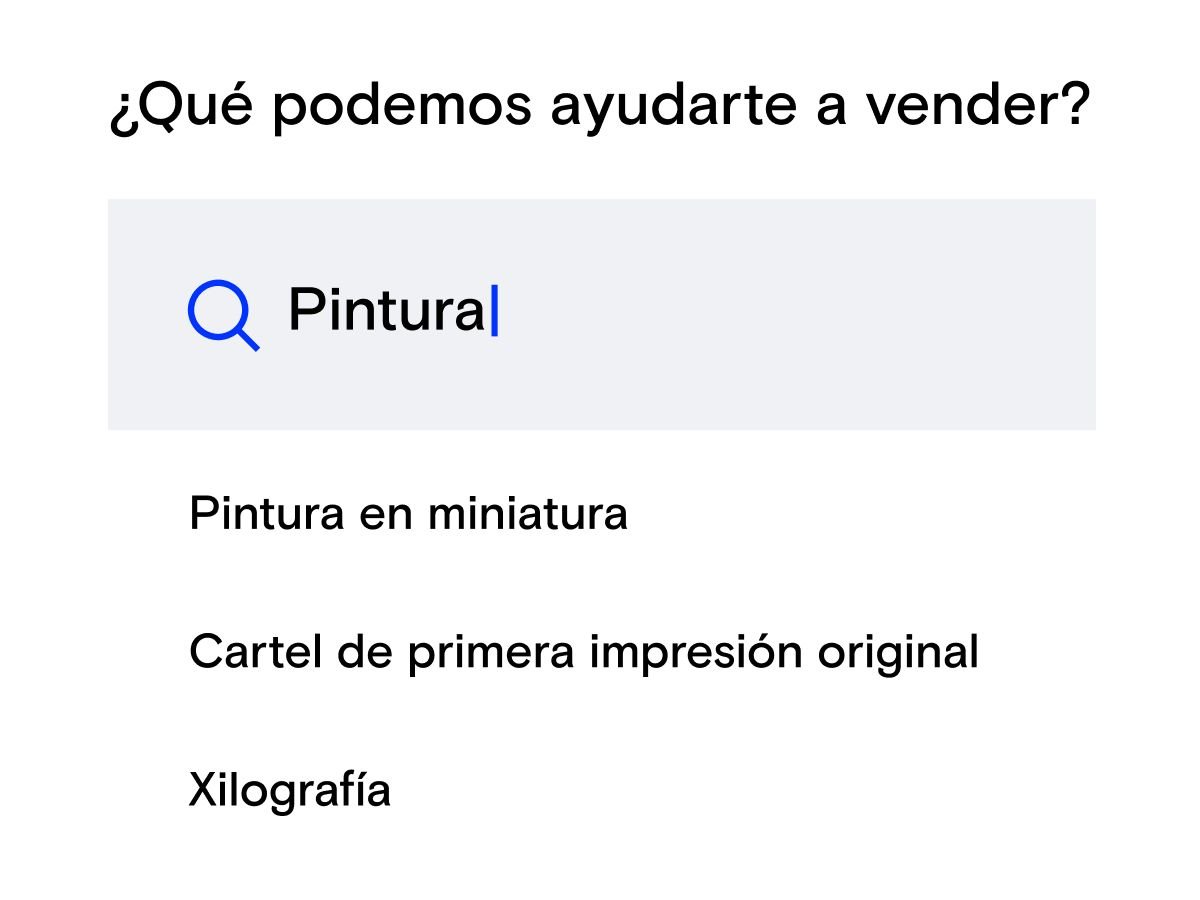This screenshot has height=900, width=1200.
Task: Click the blue text cursor after 'Pintura'
Action: coord(494,311)
